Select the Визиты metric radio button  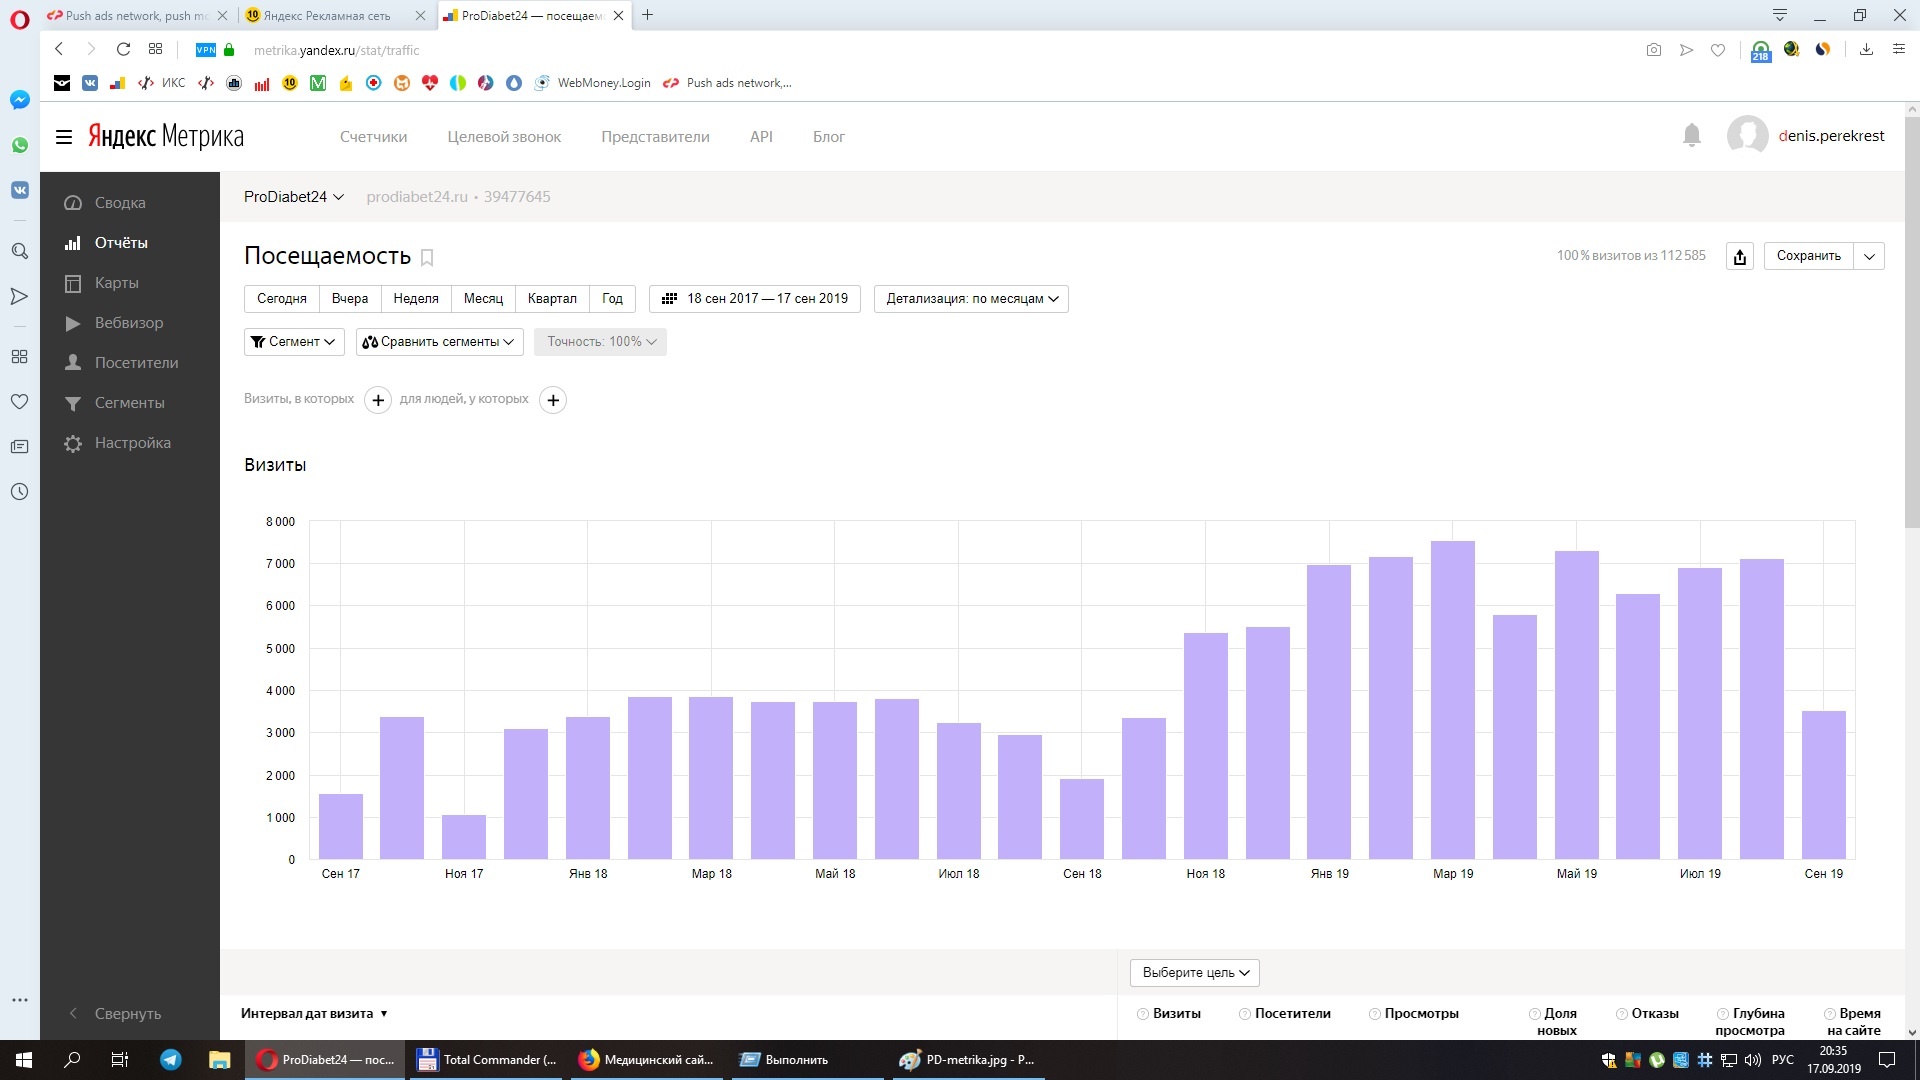coord(1143,1014)
